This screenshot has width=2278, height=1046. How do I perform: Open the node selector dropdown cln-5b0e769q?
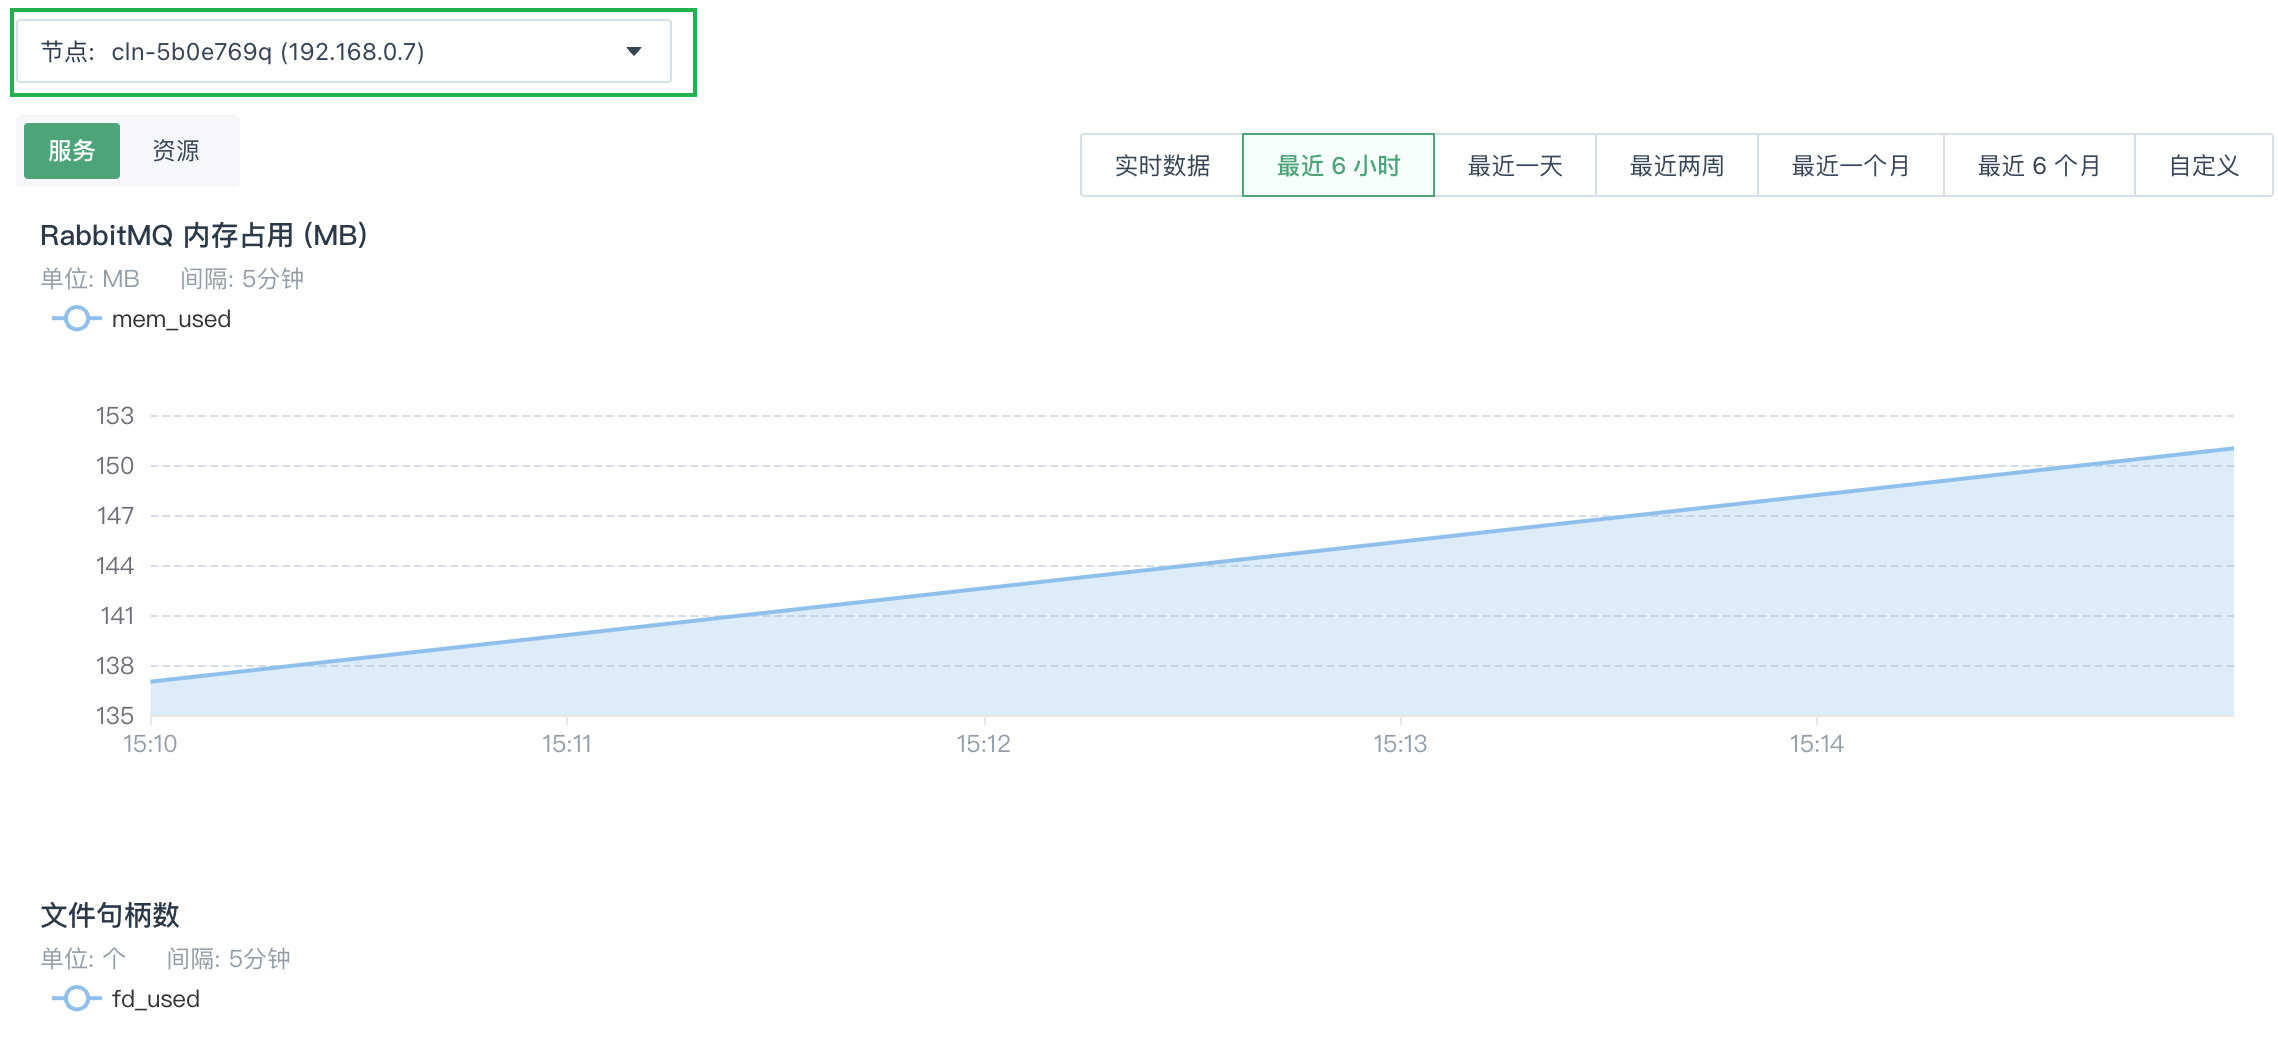pos(344,52)
